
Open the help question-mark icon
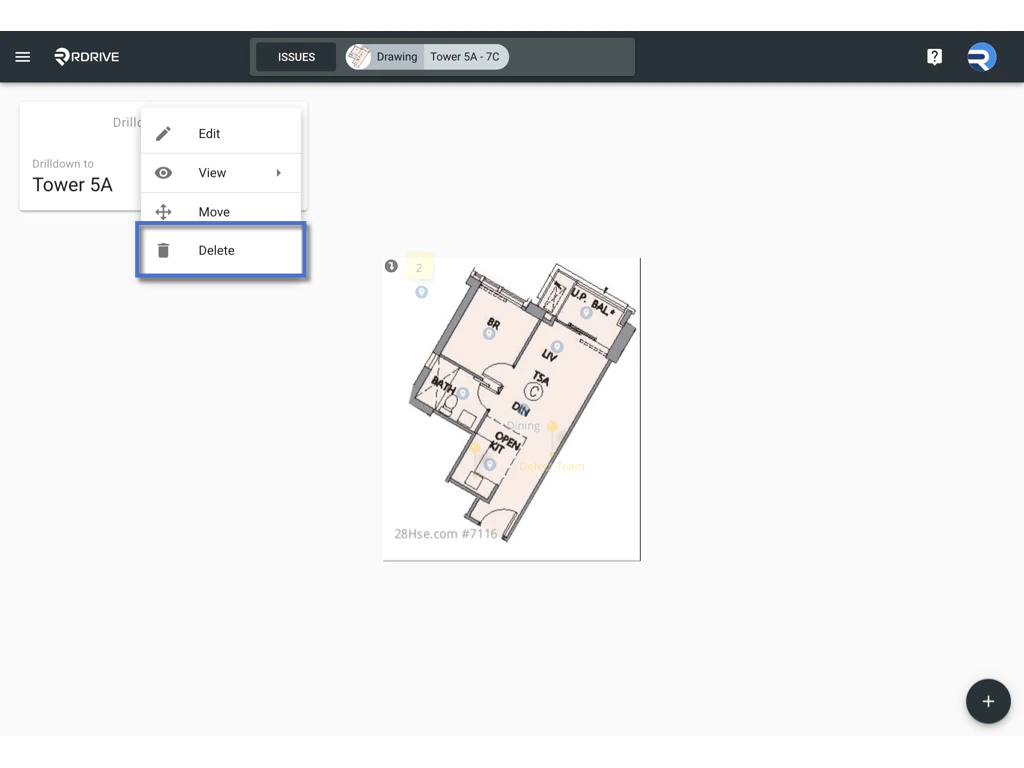[934, 56]
